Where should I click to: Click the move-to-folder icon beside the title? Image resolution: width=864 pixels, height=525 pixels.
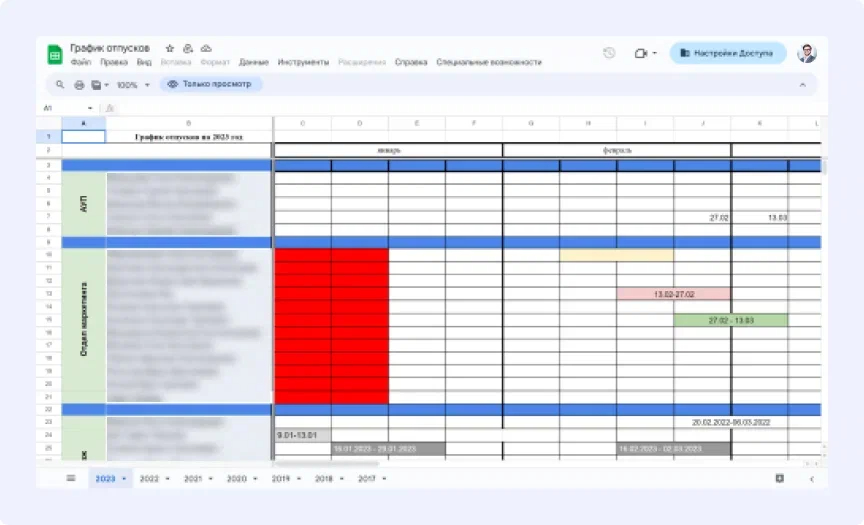tap(188, 48)
